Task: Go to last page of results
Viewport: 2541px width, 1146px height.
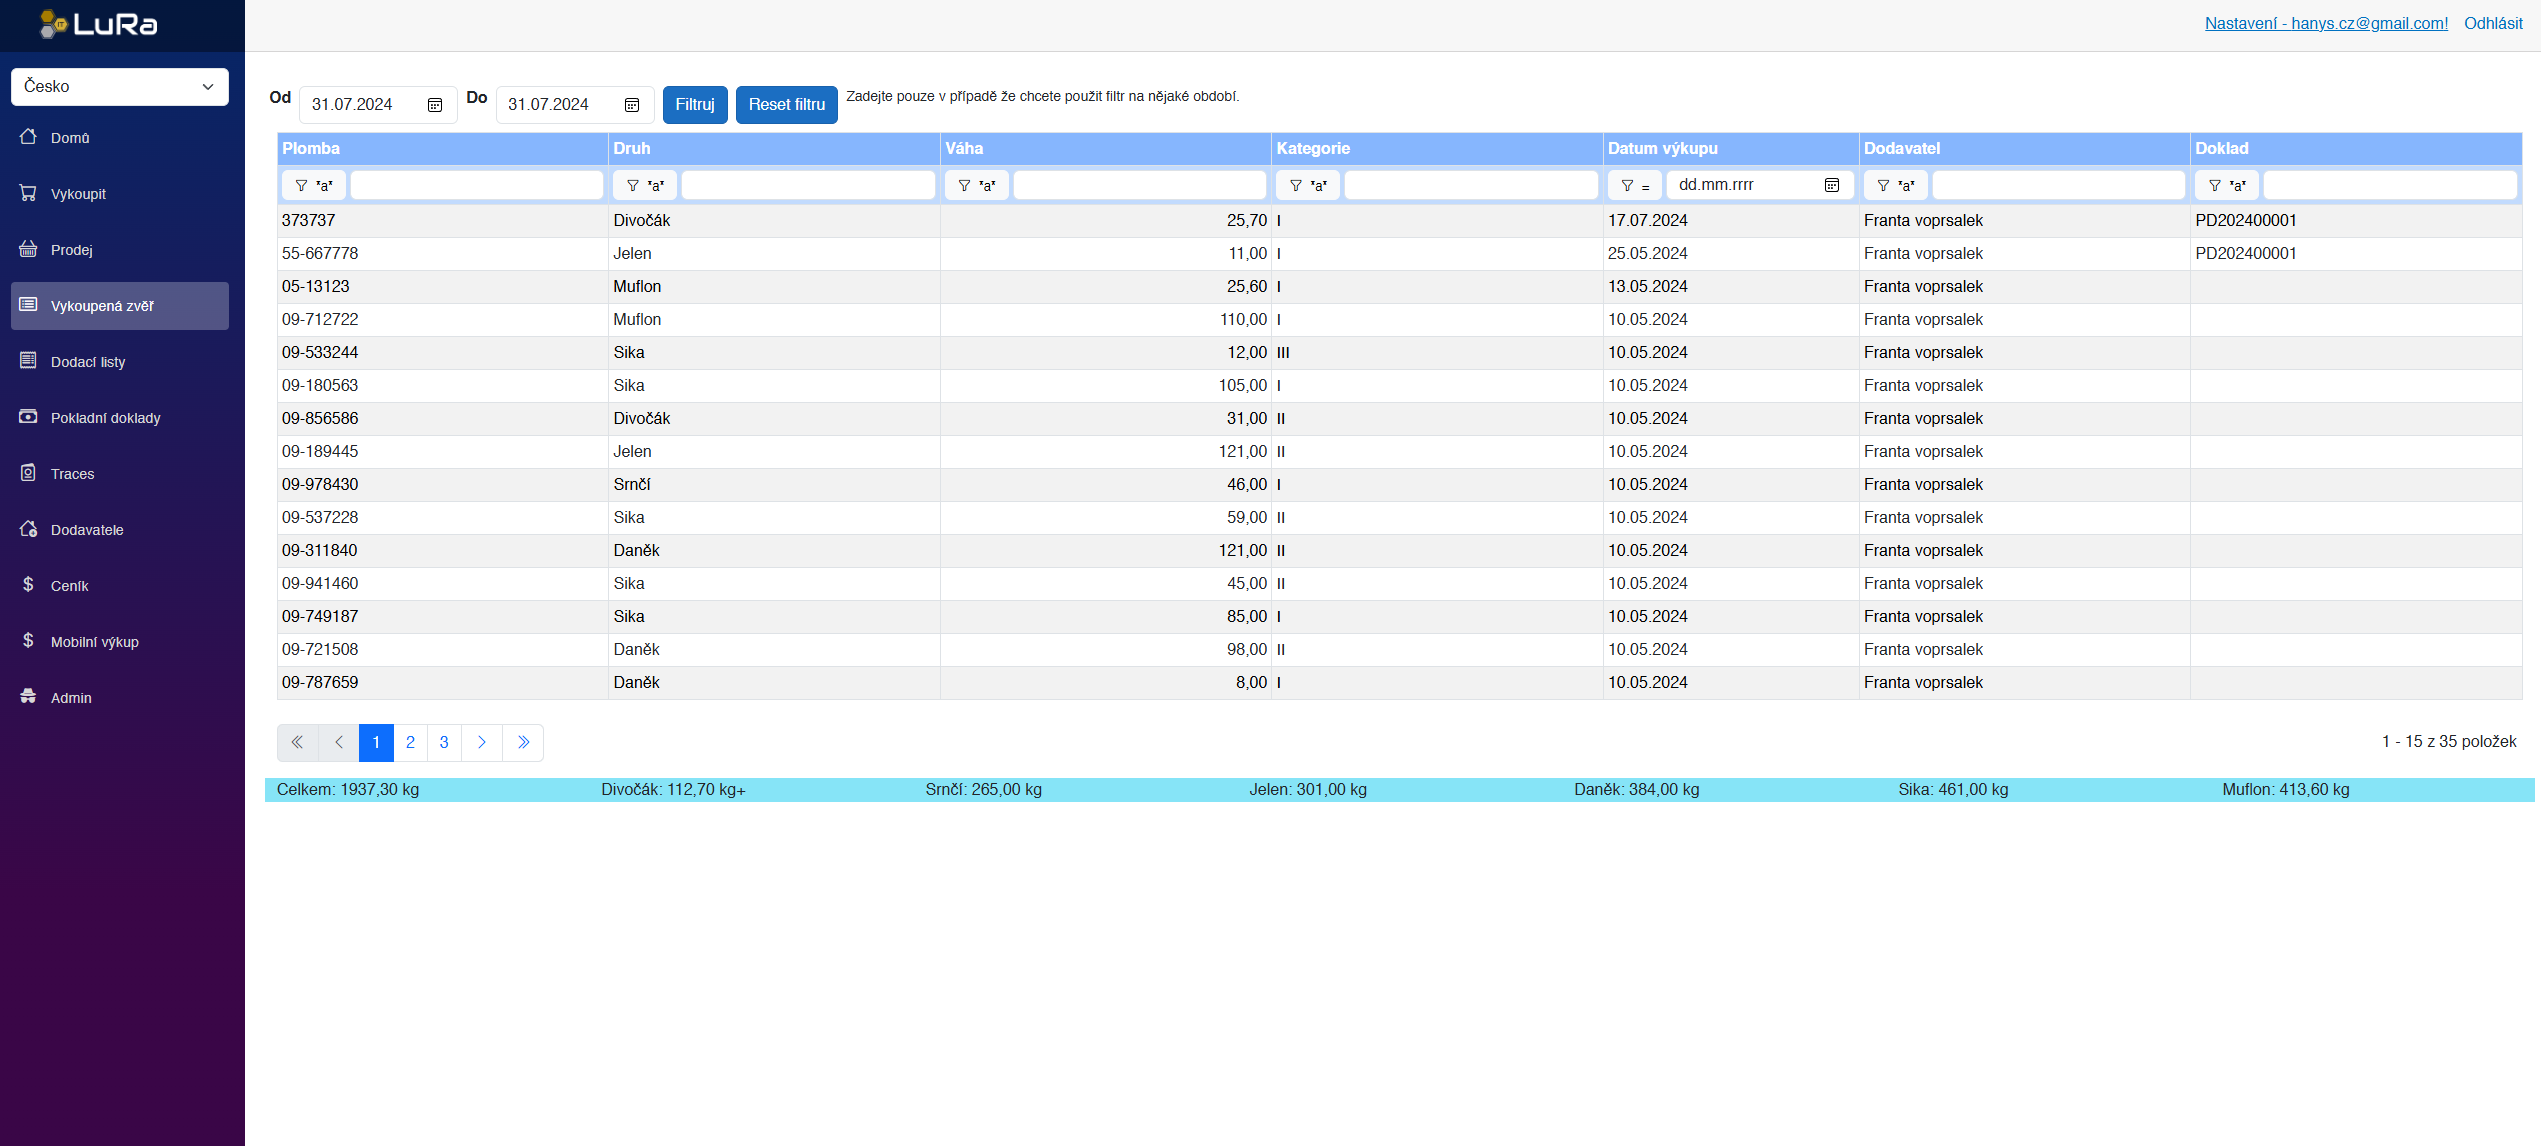Action: pos(523,742)
